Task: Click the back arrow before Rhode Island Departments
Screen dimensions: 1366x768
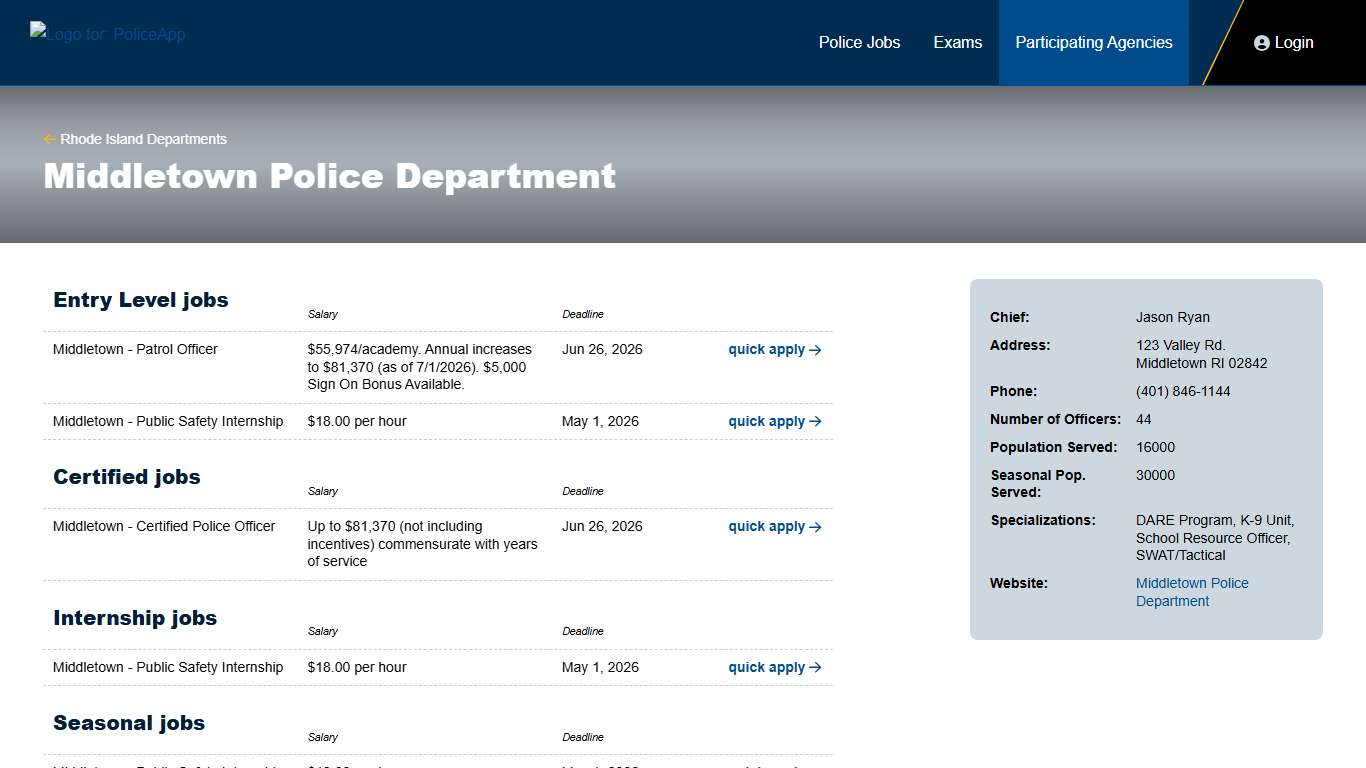Action: point(48,139)
